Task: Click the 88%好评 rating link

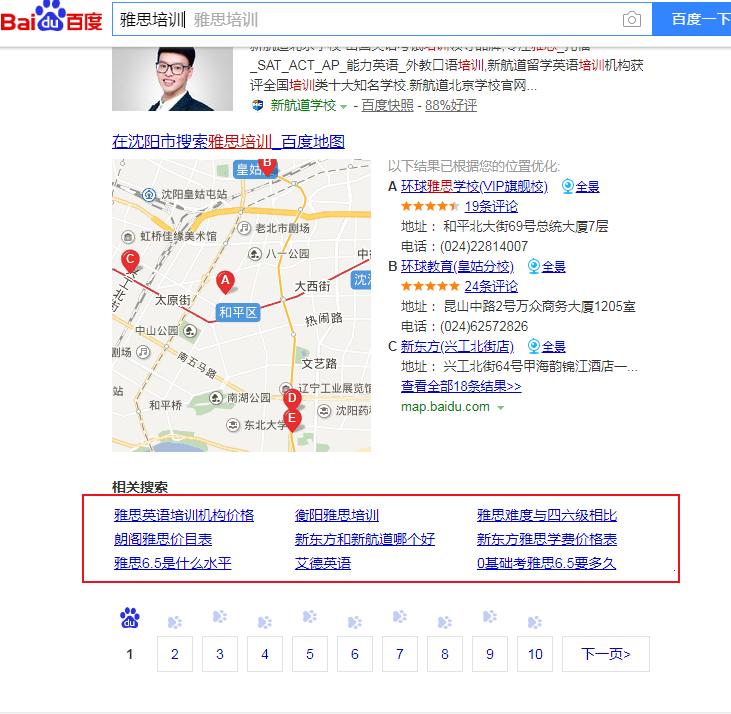Action: pos(451,106)
